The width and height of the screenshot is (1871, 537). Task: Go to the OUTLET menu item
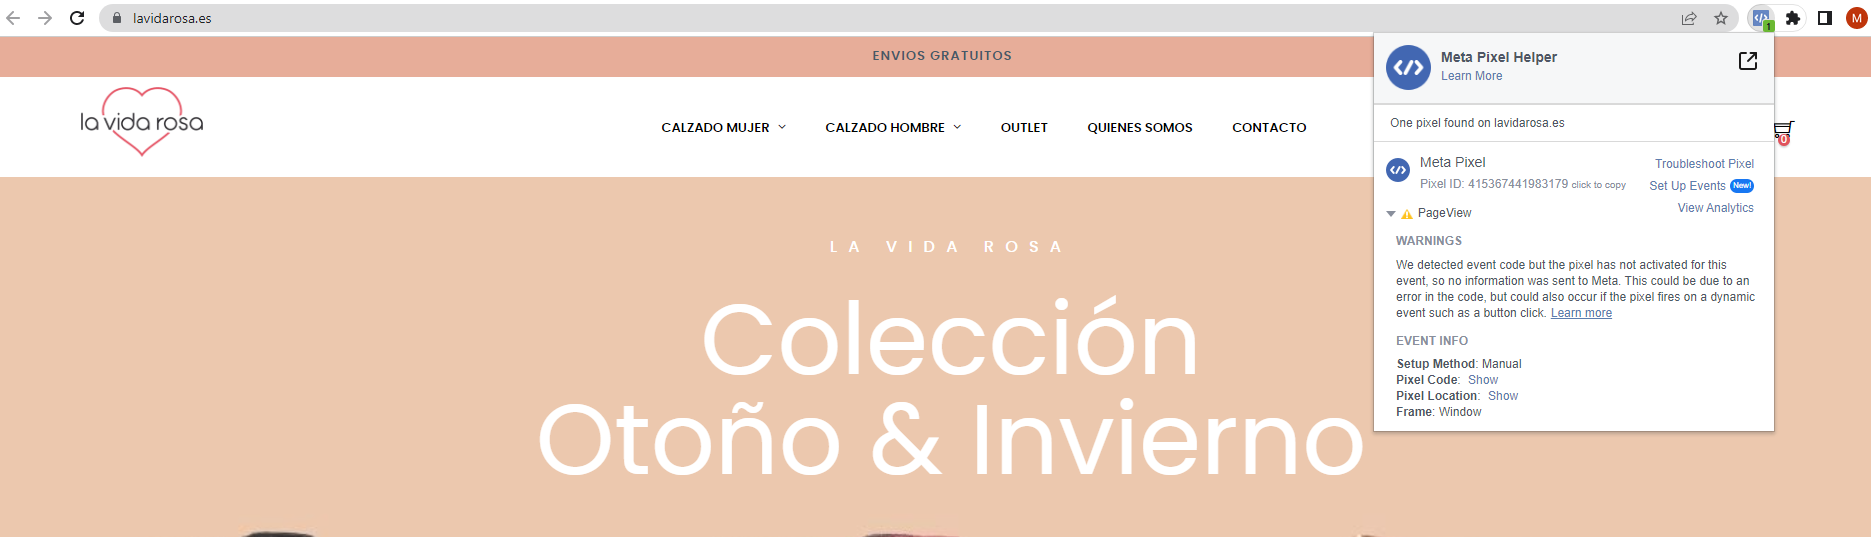[1024, 127]
